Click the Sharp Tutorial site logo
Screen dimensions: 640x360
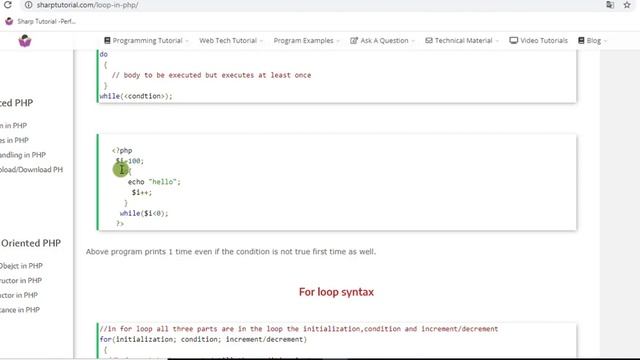25,41
